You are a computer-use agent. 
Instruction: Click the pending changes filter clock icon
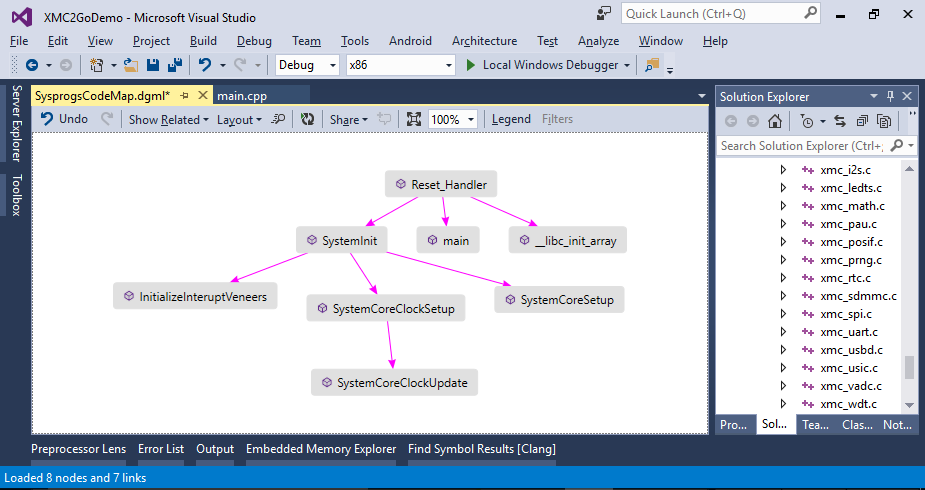point(806,121)
